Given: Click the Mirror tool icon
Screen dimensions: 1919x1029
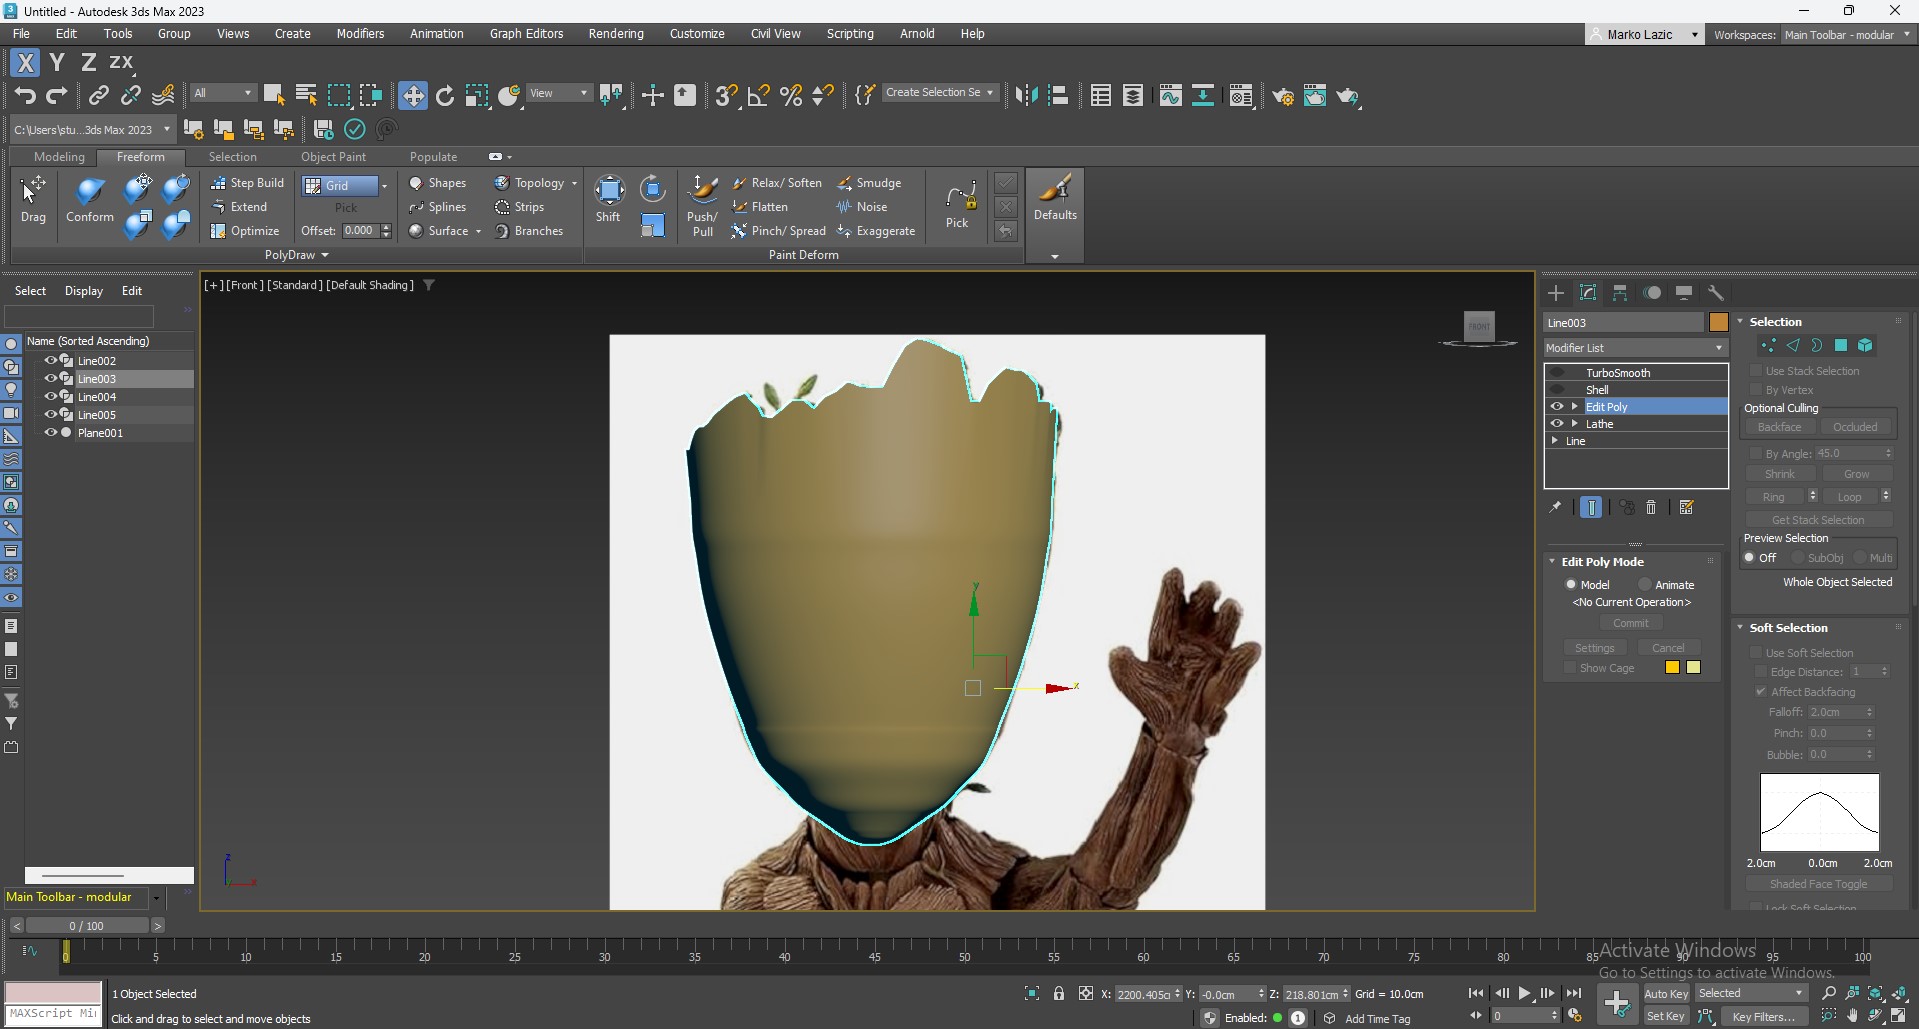Looking at the screenshot, I should pyautogui.click(x=1026, y=96).
